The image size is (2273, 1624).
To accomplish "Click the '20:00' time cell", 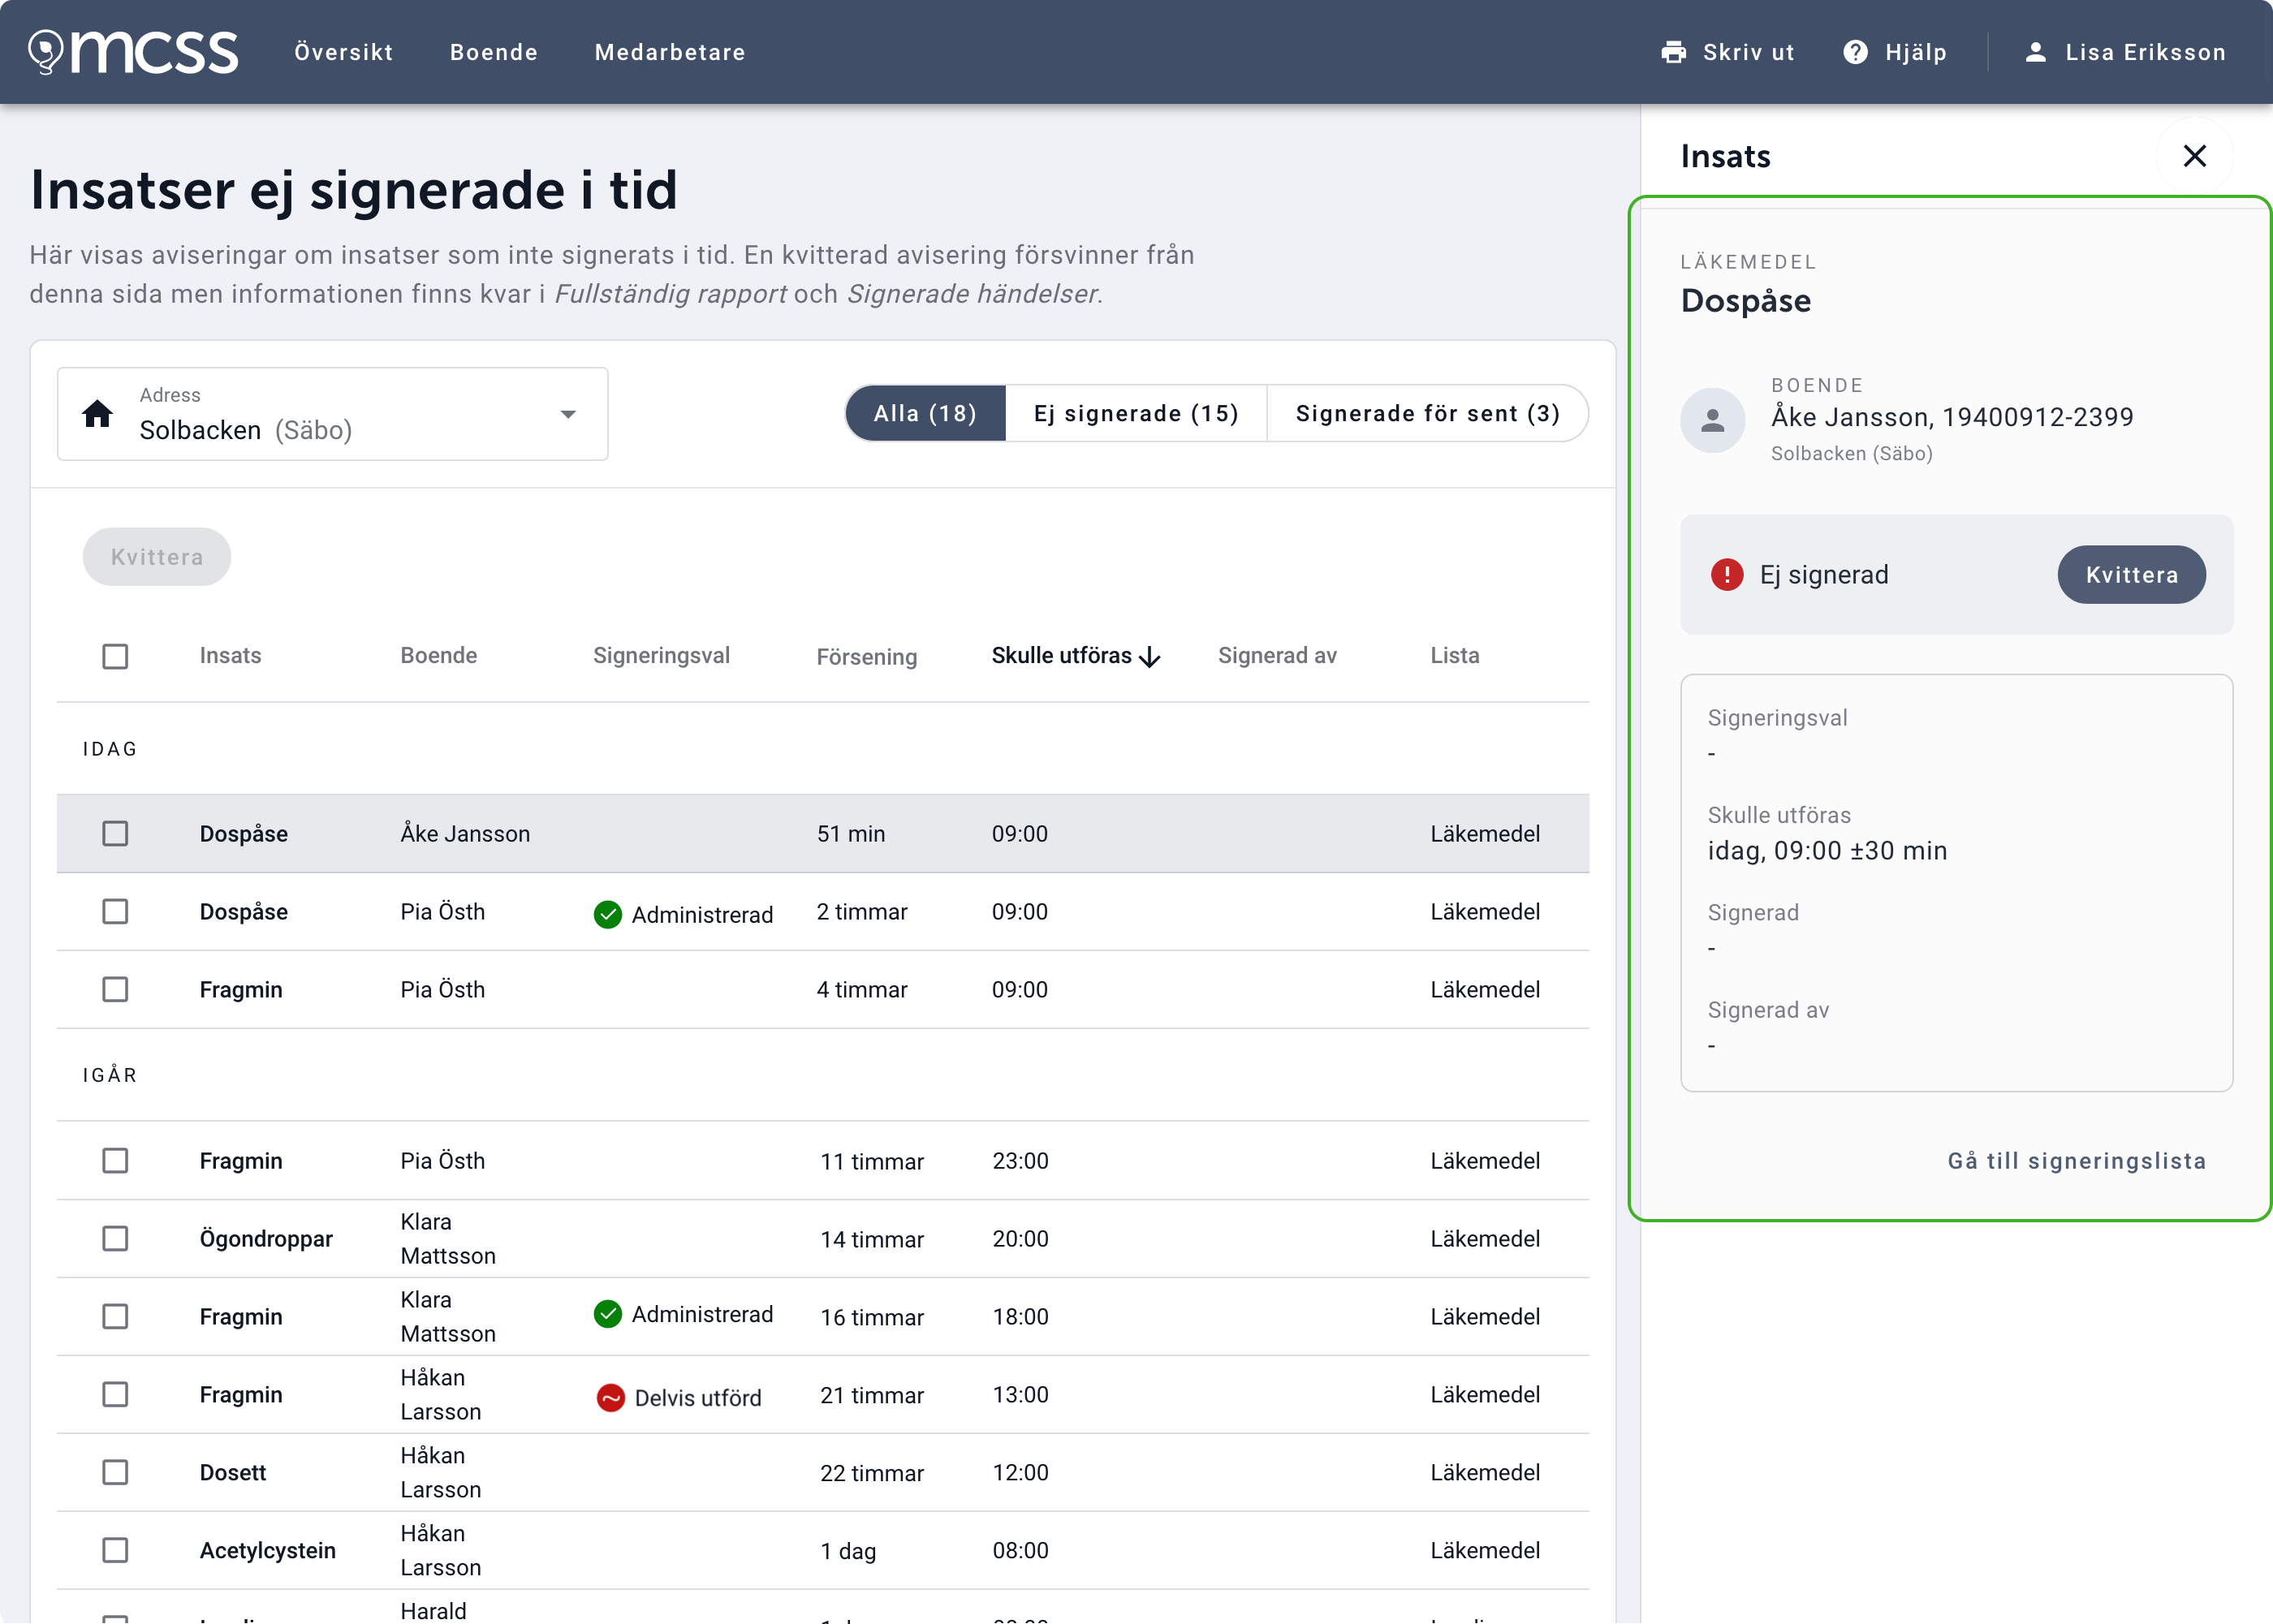I will coord(1020,1239).
